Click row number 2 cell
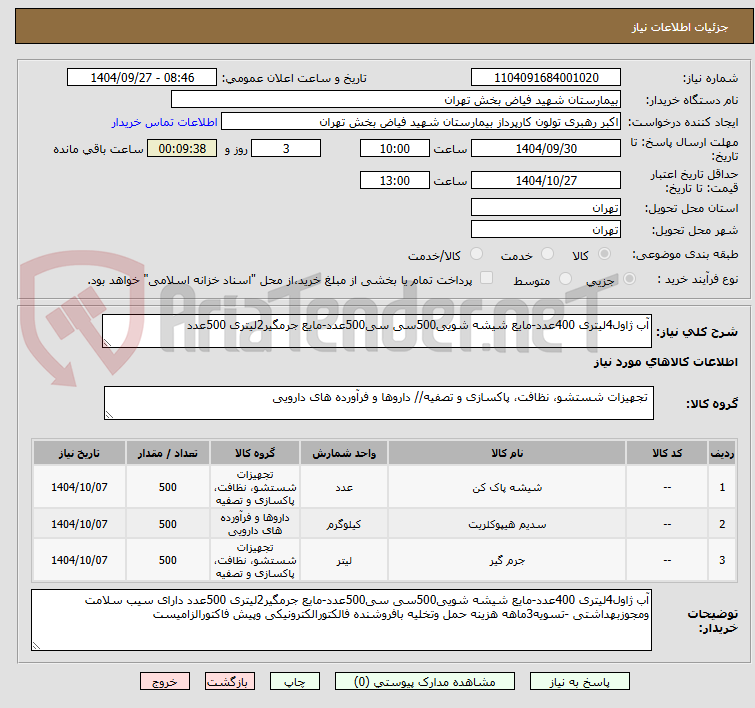Viewport: 755px width, 708px height. pos(722,524)
